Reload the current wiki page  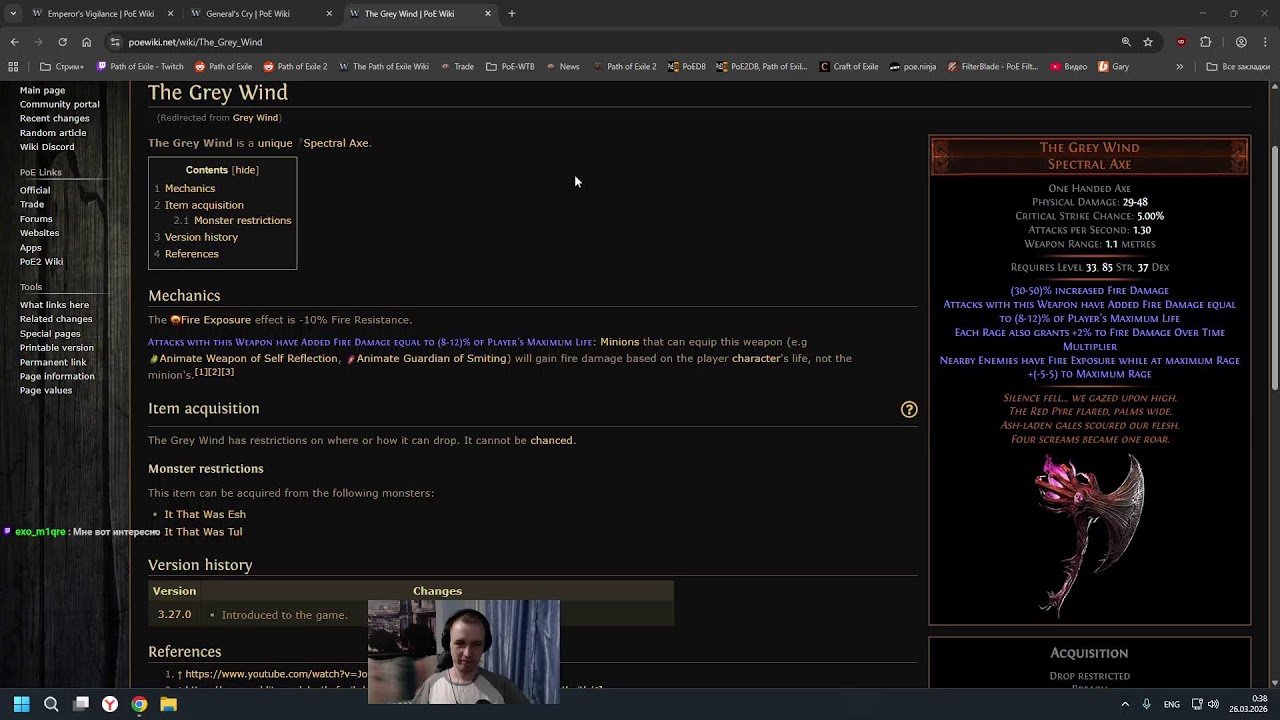tap(62, 42)
